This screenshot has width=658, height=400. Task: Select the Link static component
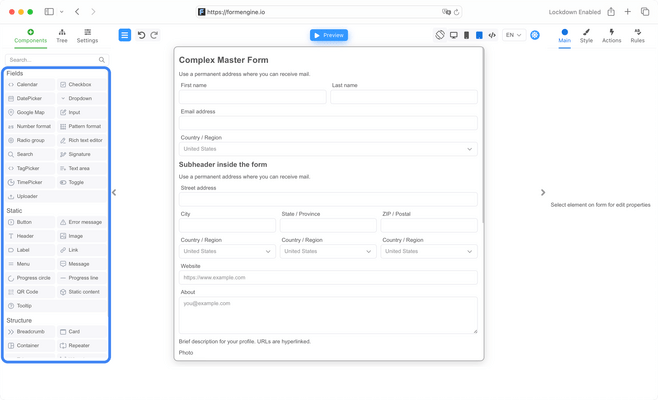82,250
